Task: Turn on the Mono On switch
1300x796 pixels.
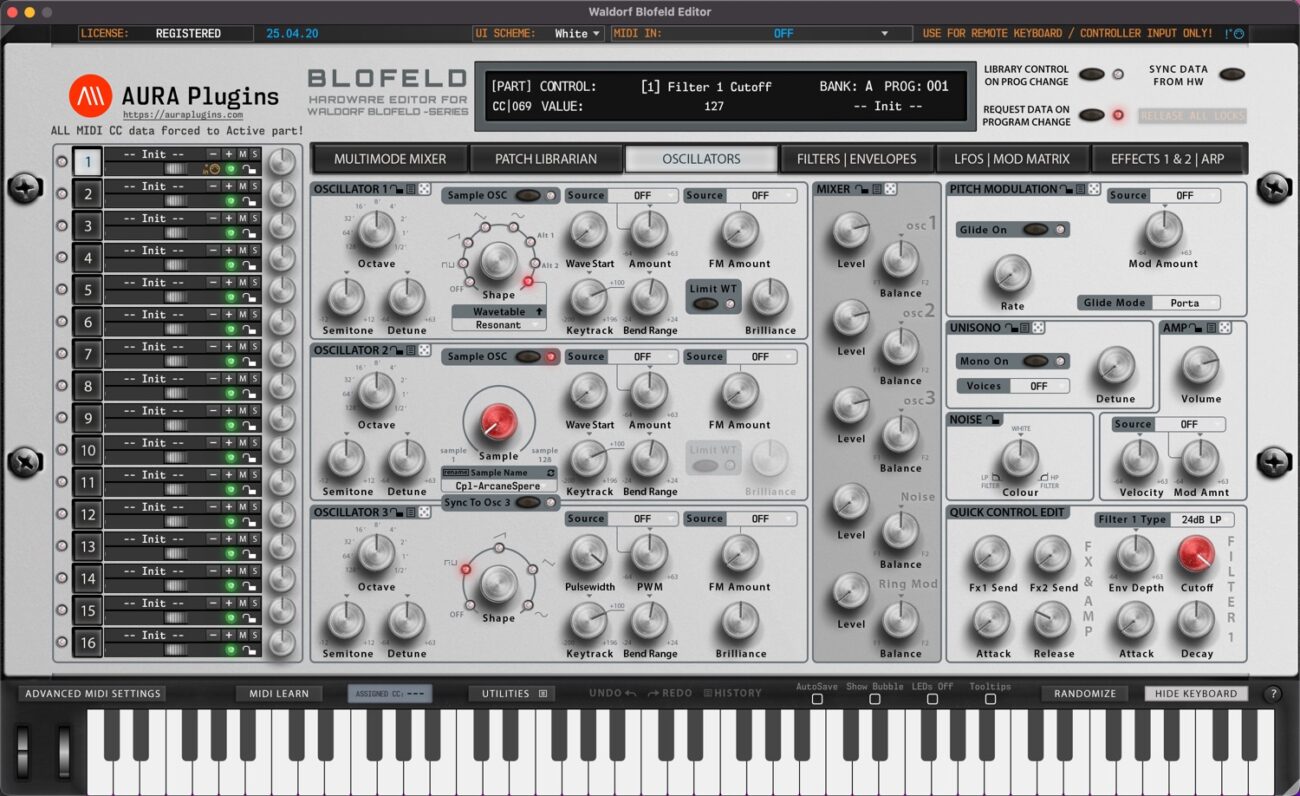Action: coord(1035,361)
